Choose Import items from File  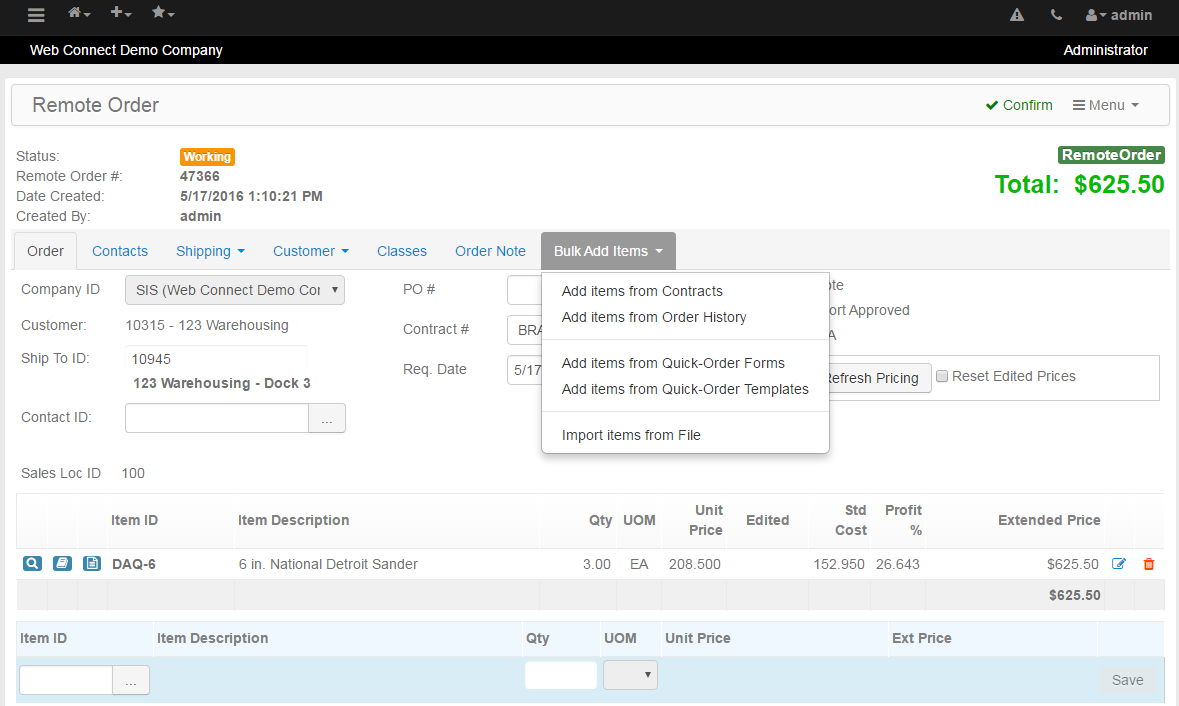pos(631,435)
